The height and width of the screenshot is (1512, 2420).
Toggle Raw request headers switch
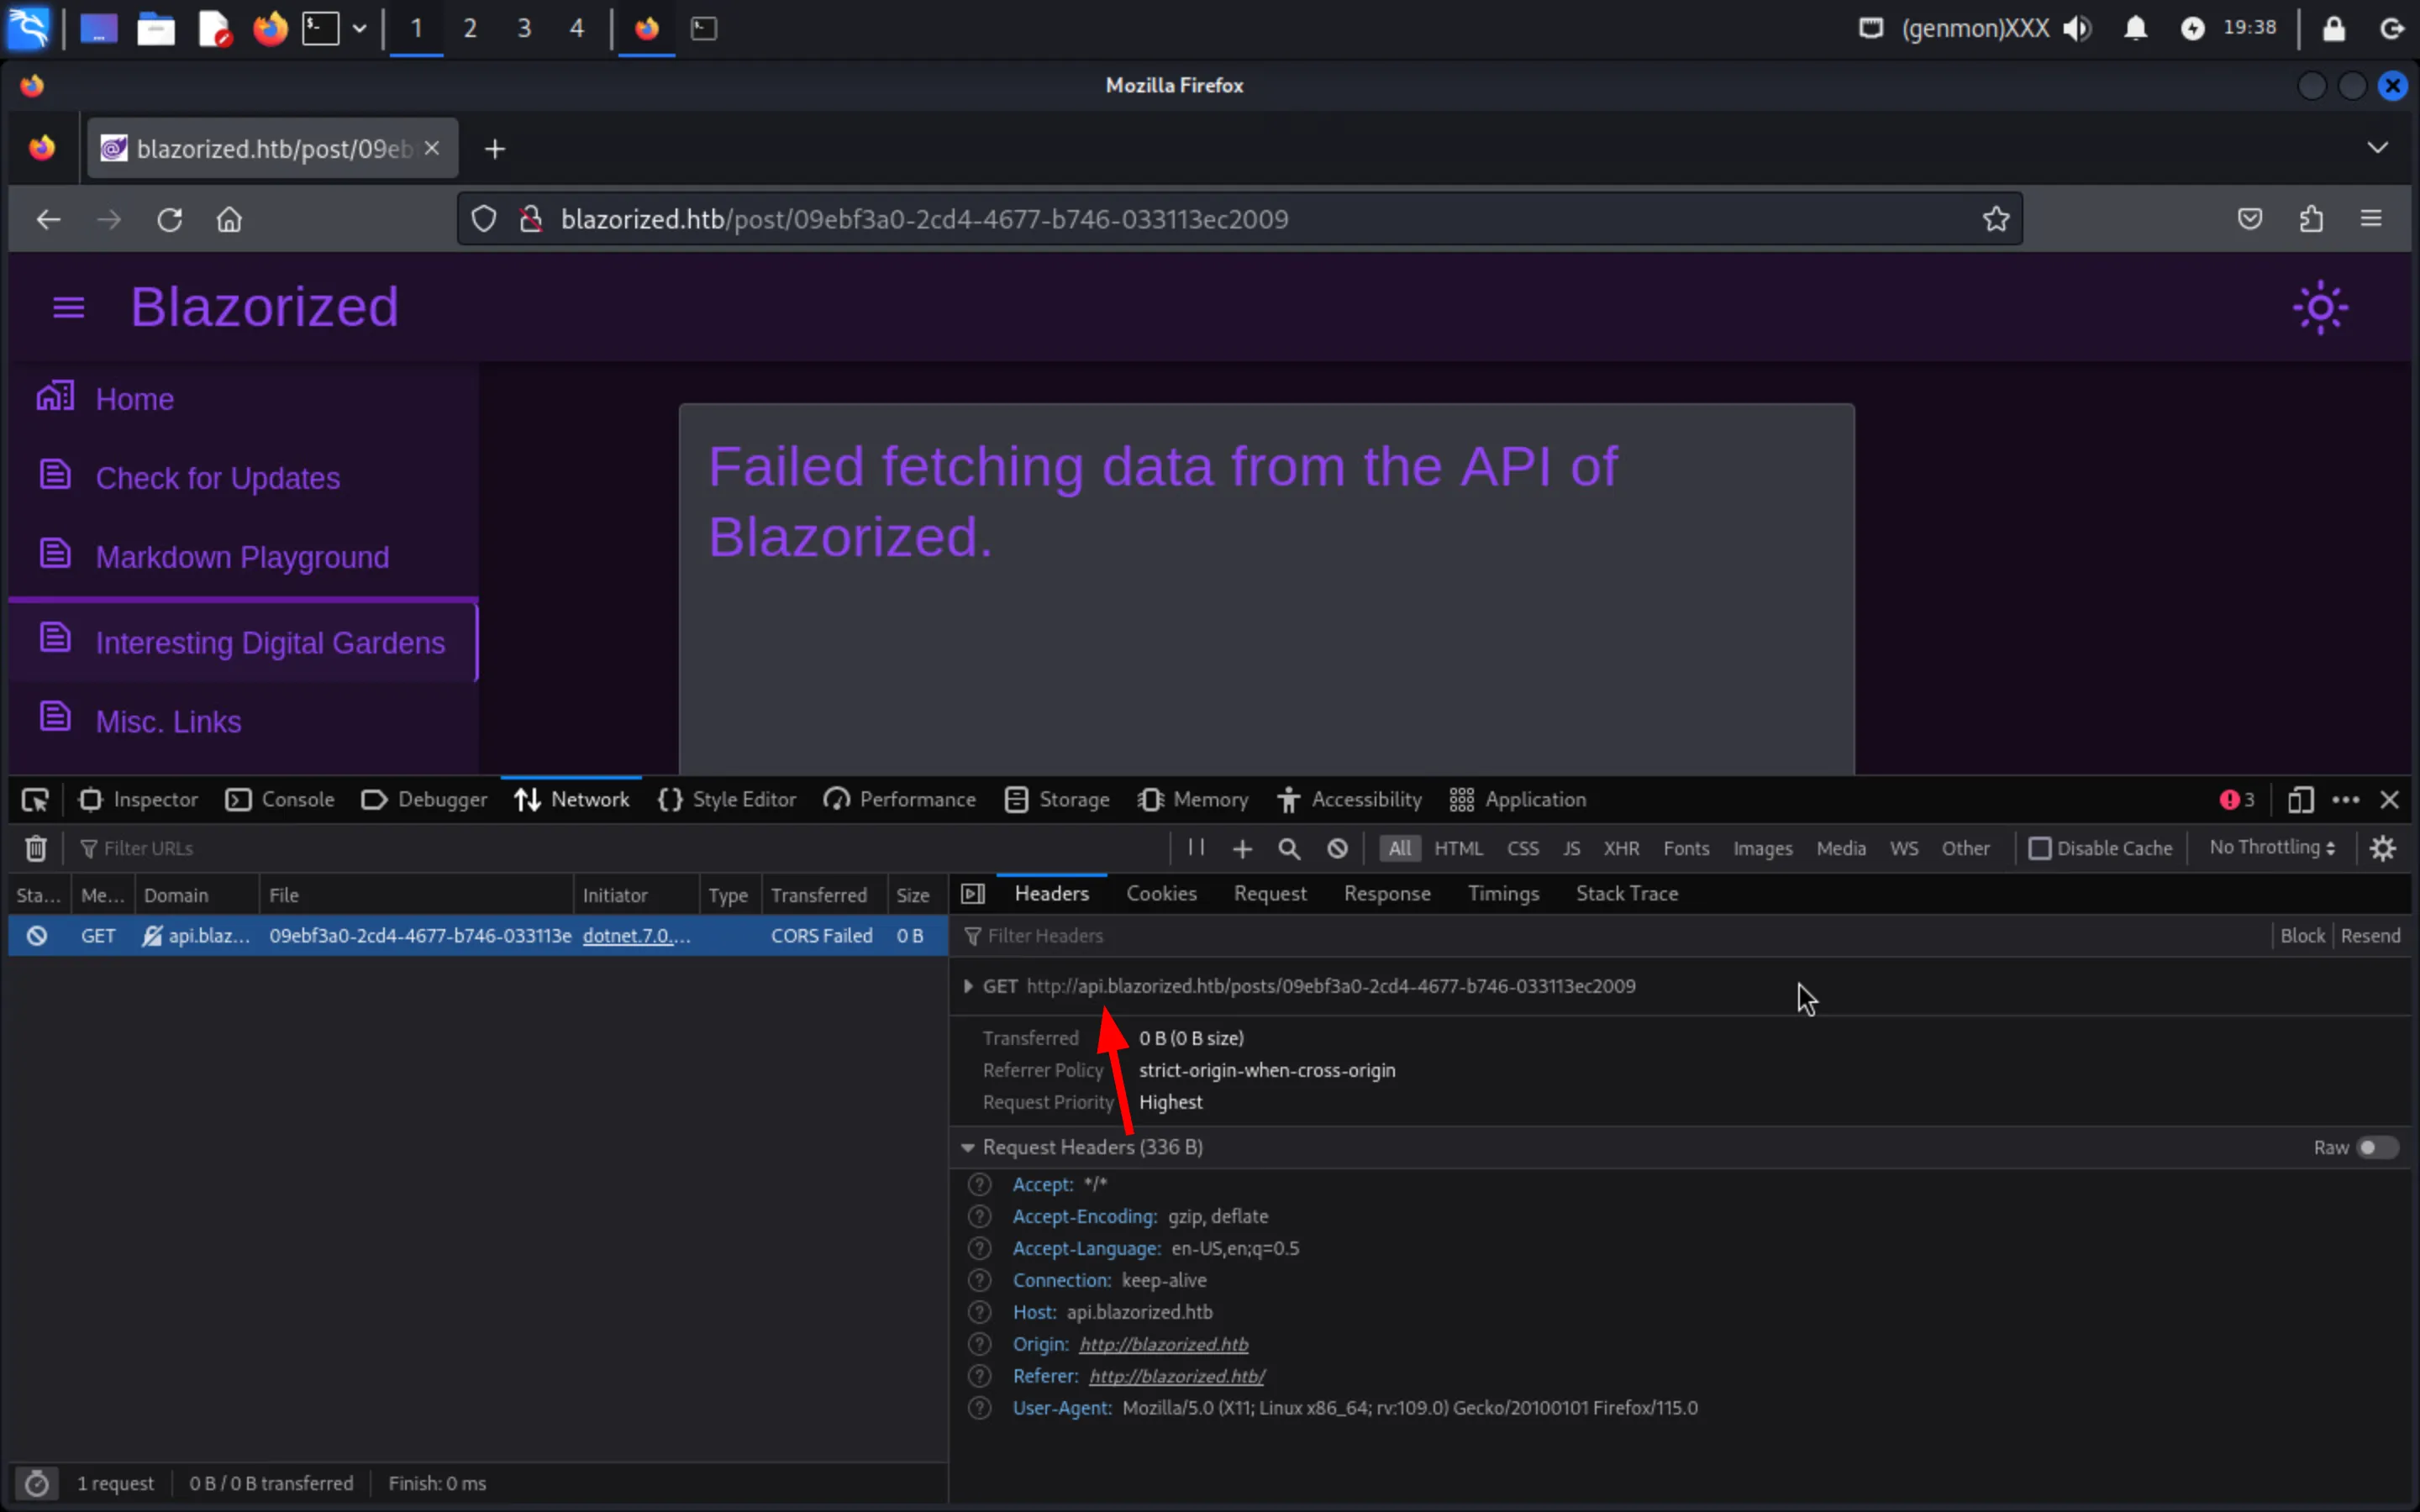pos(2377,1148)
